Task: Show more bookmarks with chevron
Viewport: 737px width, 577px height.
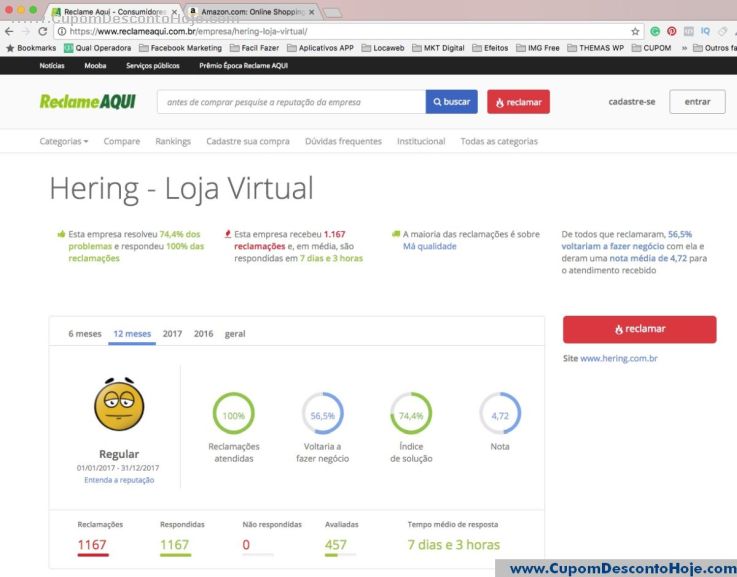Action: 684,48
